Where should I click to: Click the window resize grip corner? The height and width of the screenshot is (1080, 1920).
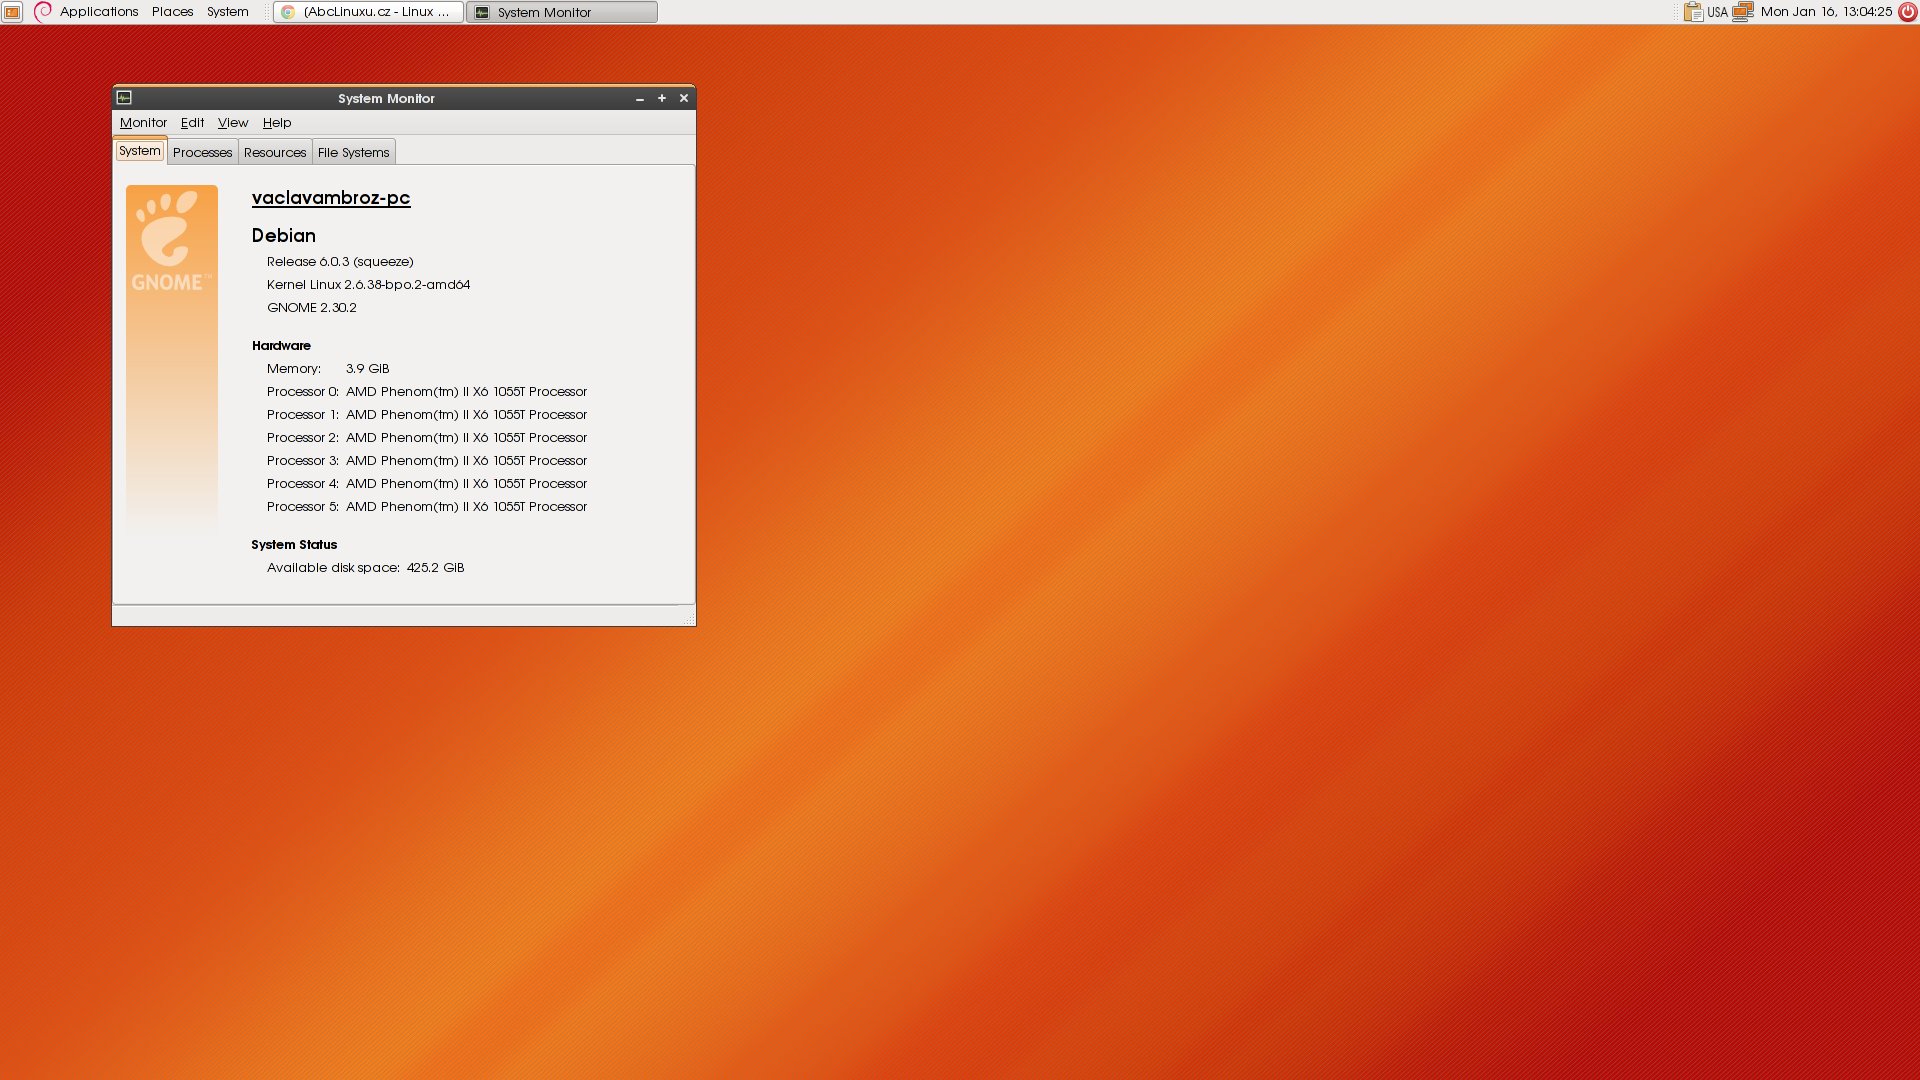(688, 619)
